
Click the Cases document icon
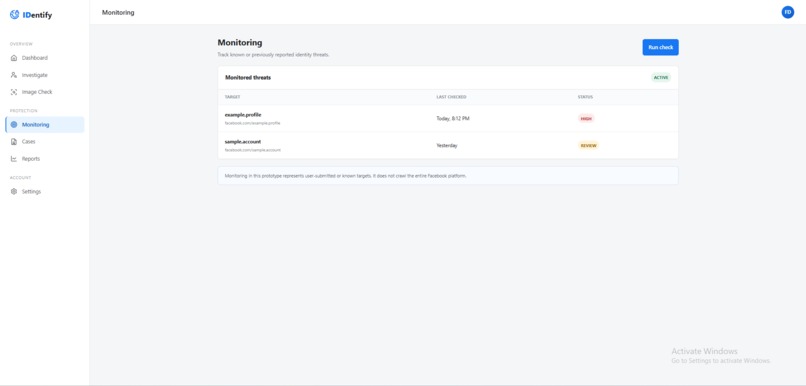point(14,141)
